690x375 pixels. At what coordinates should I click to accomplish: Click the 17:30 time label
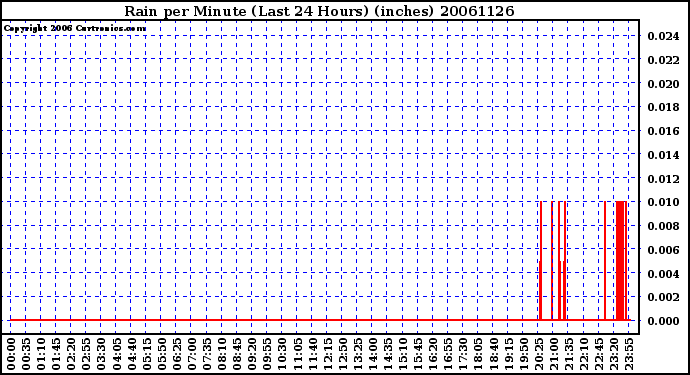pos(463,354)
